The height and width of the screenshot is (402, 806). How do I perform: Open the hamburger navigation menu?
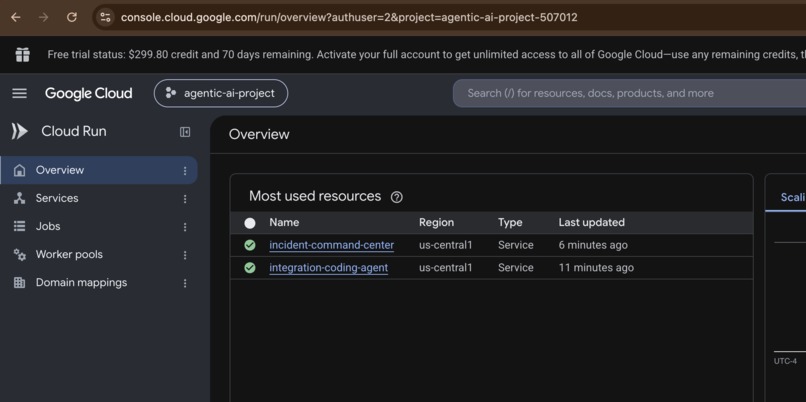click(20, 93)
